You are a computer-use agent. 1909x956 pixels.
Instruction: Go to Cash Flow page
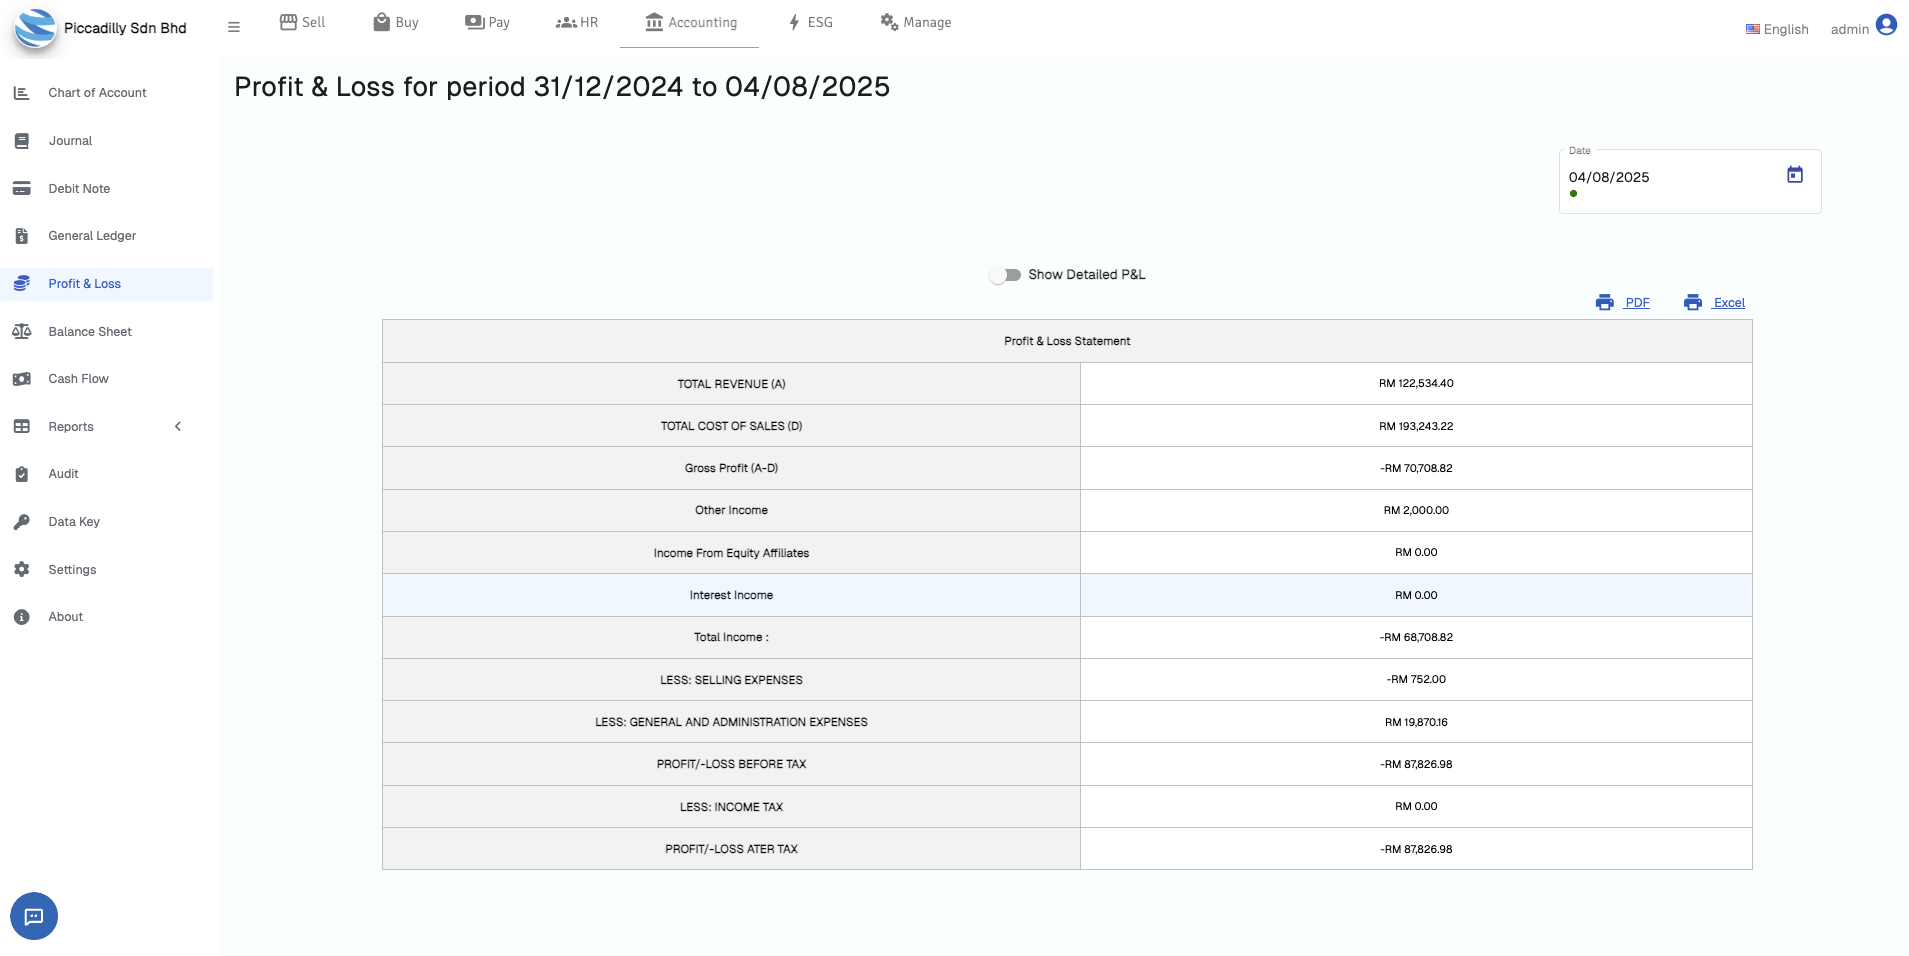[x=78, y=379]
